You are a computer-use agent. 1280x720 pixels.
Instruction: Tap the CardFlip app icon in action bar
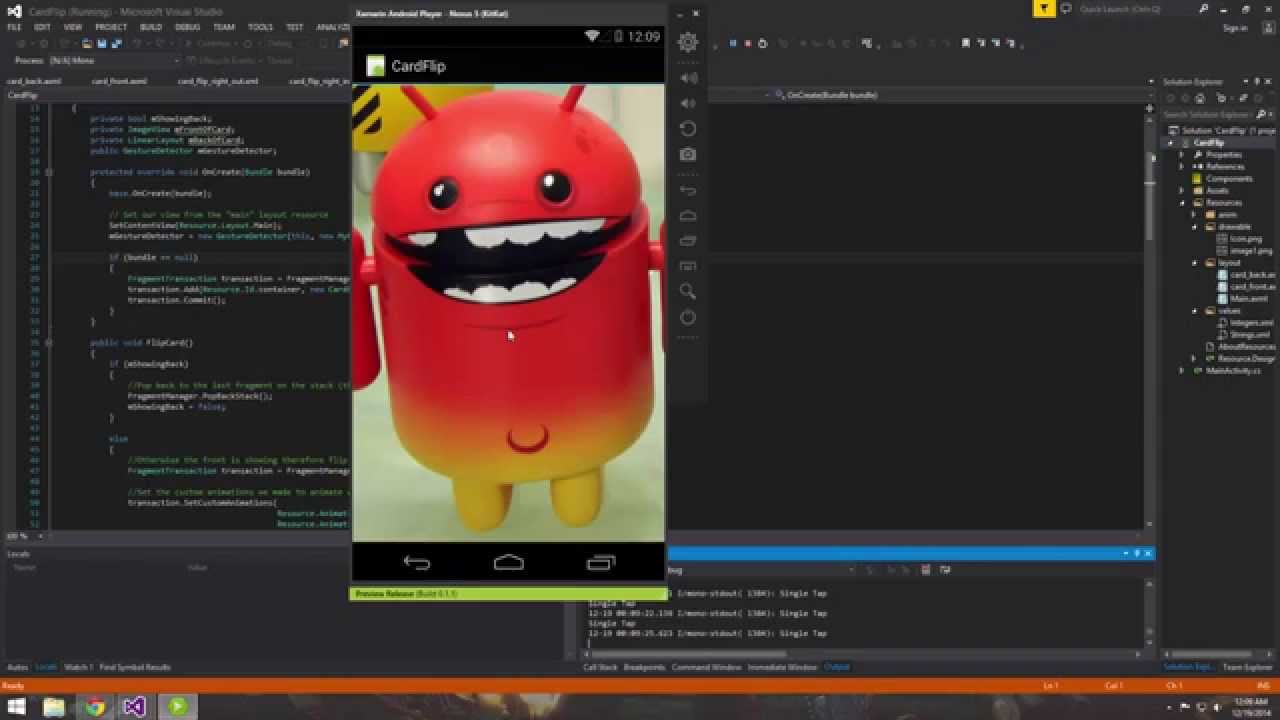coord(375,66)
